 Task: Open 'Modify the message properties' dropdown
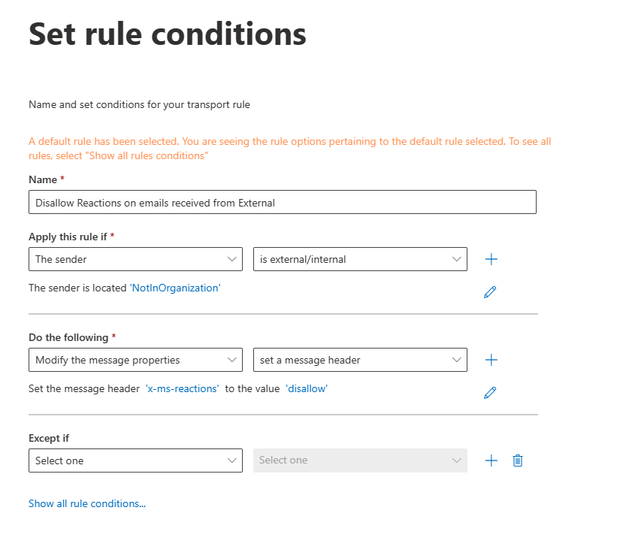click(136, 360)
